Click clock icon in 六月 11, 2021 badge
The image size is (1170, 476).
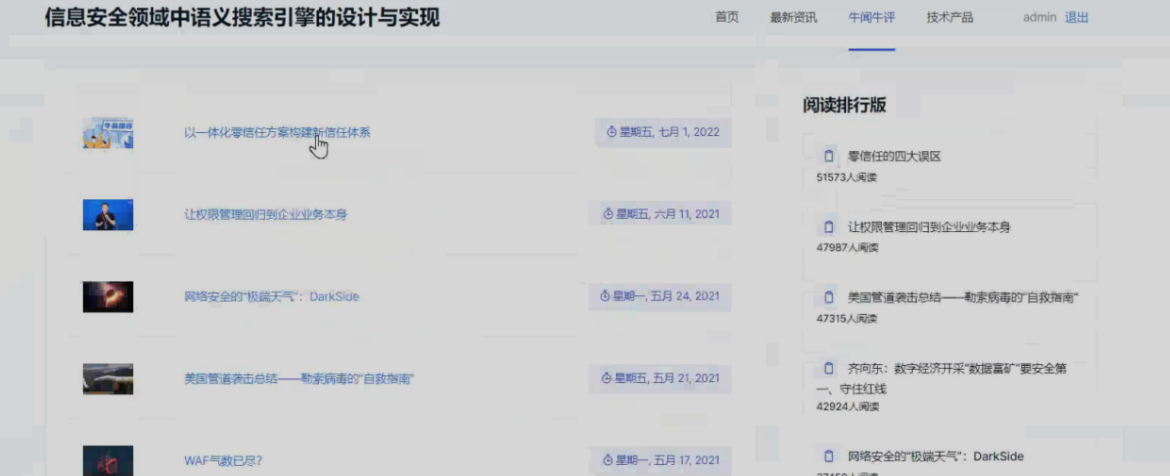608,214
